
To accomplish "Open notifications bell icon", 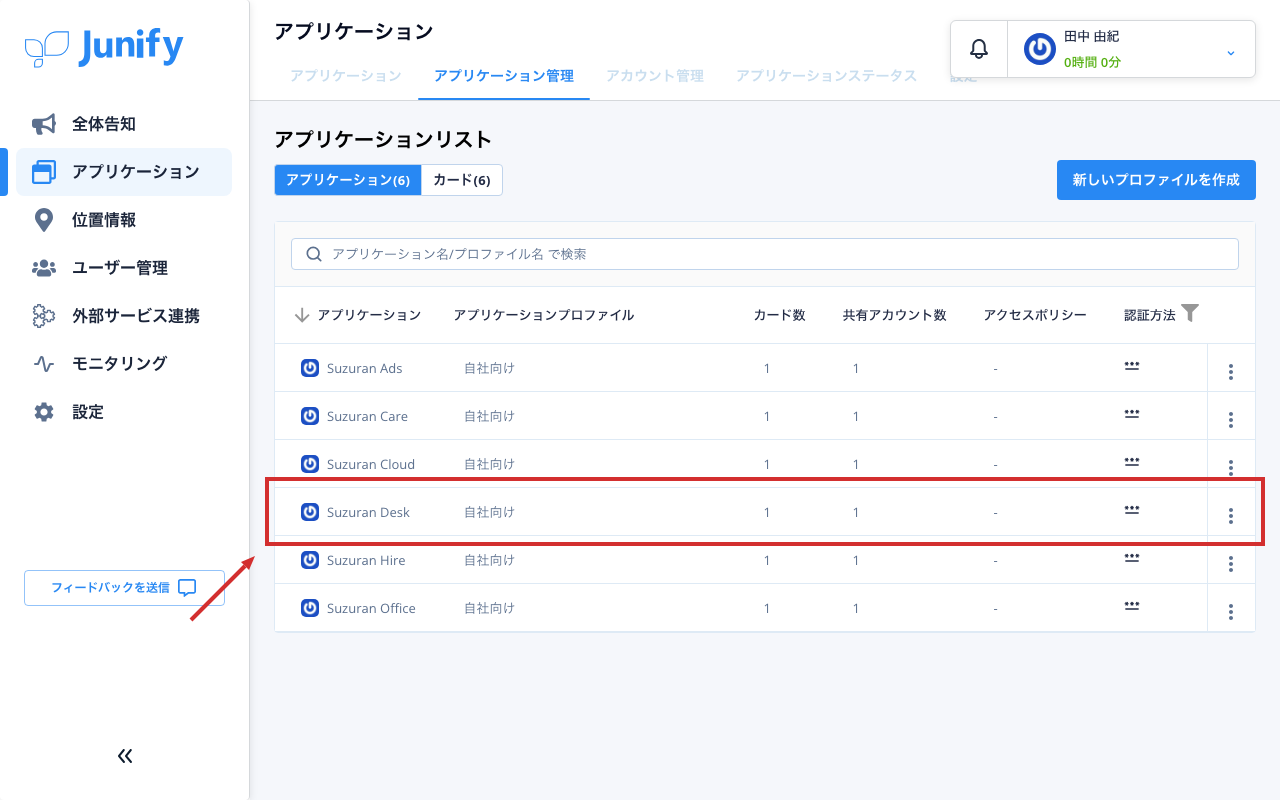I will tap(979, 49).
